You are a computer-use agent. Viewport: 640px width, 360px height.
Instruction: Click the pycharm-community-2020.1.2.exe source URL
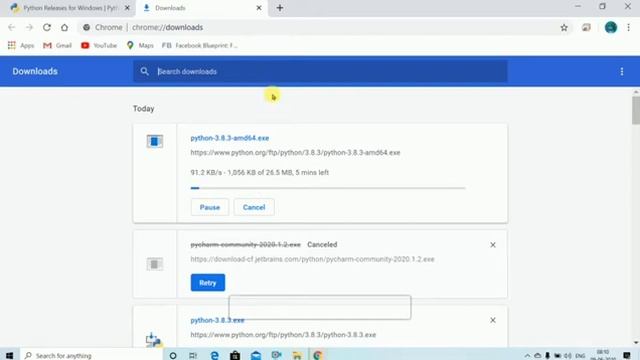(312, 259)
